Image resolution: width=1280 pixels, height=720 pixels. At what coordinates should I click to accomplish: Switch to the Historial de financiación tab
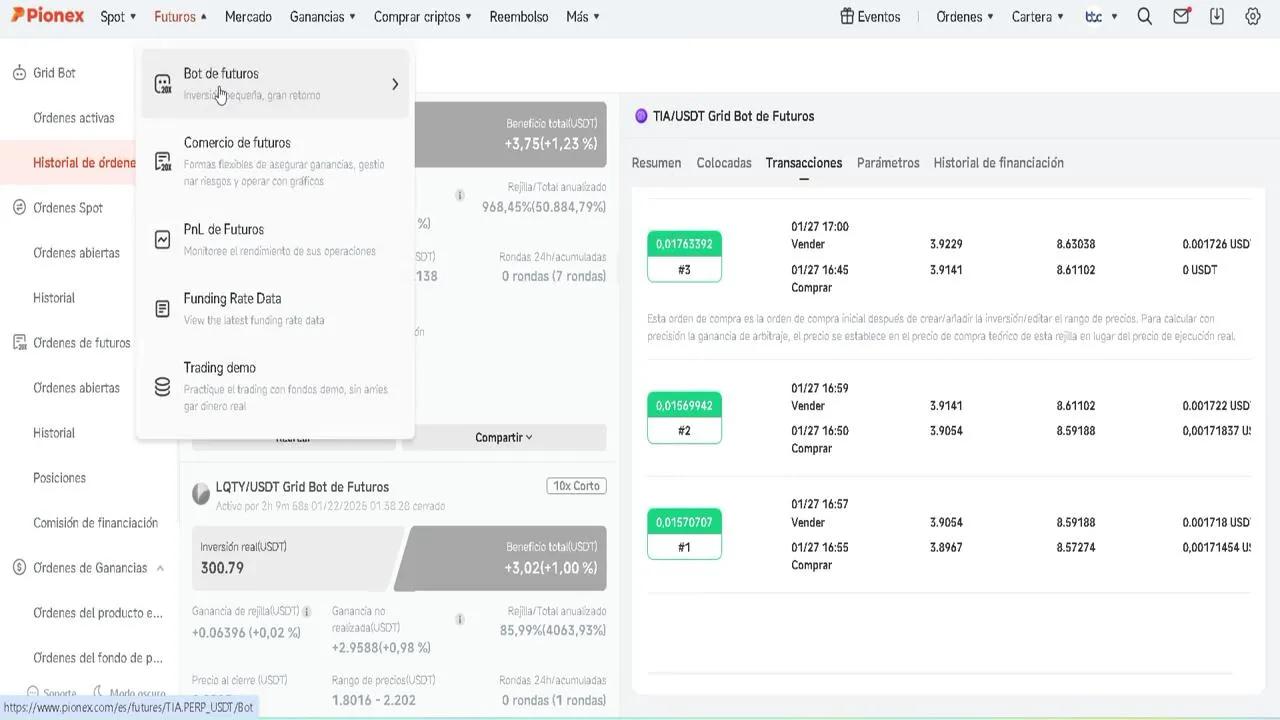click(x=998, y=163)
